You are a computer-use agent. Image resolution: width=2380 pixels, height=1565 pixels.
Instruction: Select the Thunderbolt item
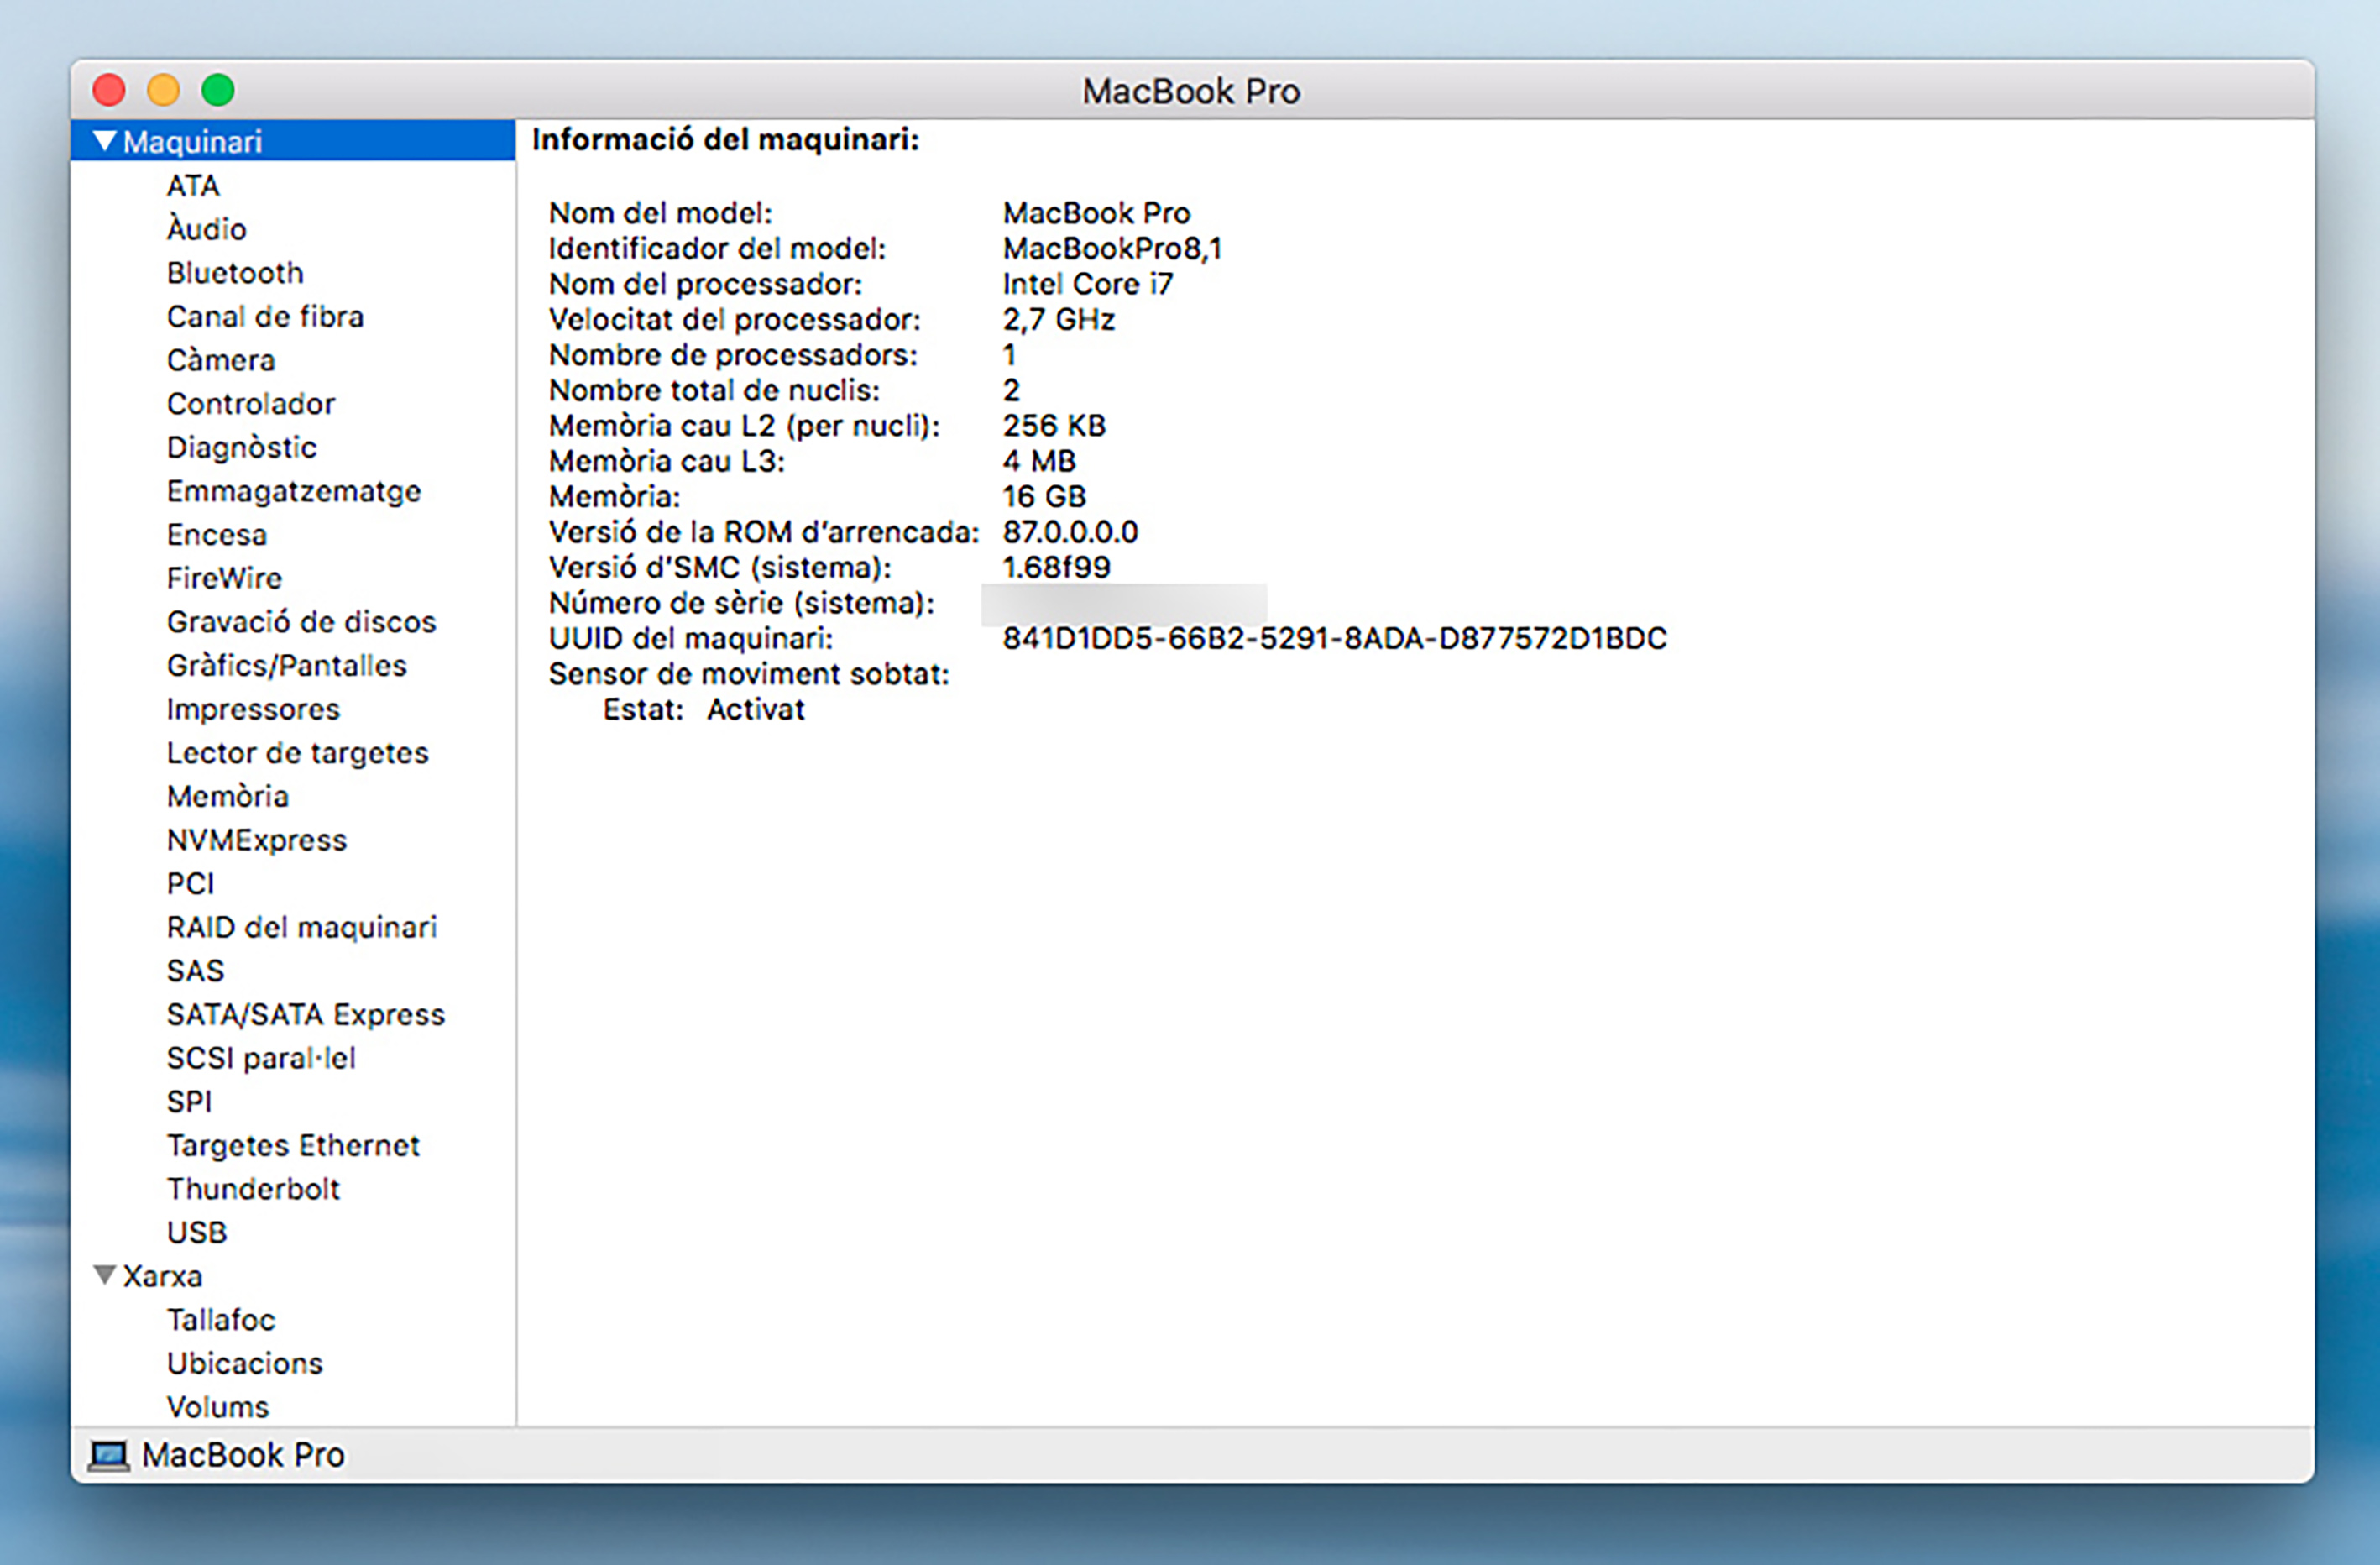253,1188
